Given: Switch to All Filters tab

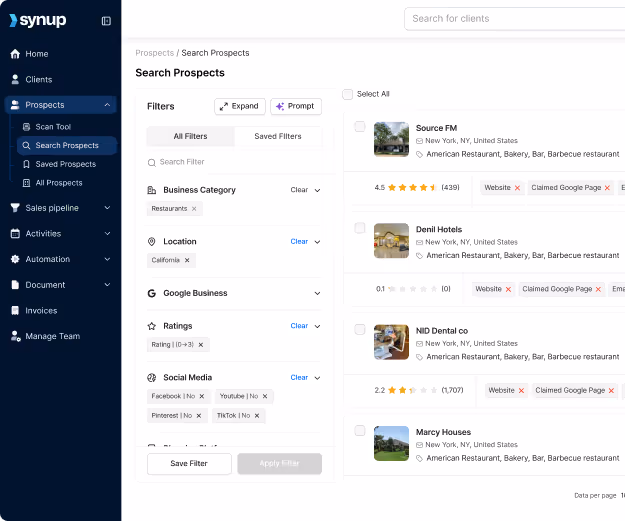Looking at the screenshot, I should point(191,136).
